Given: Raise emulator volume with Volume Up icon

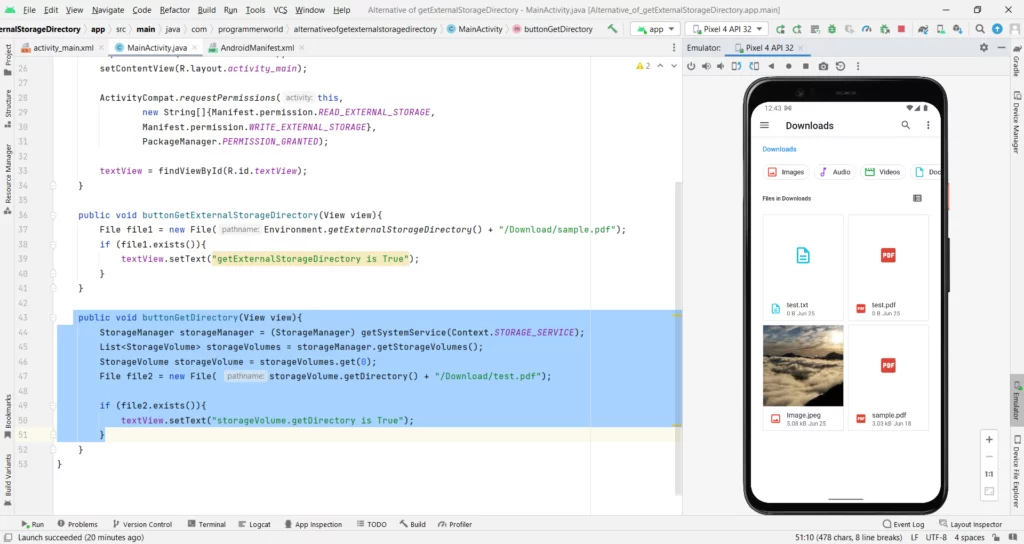Looking at the screenshot, I should tap(706, 66).
